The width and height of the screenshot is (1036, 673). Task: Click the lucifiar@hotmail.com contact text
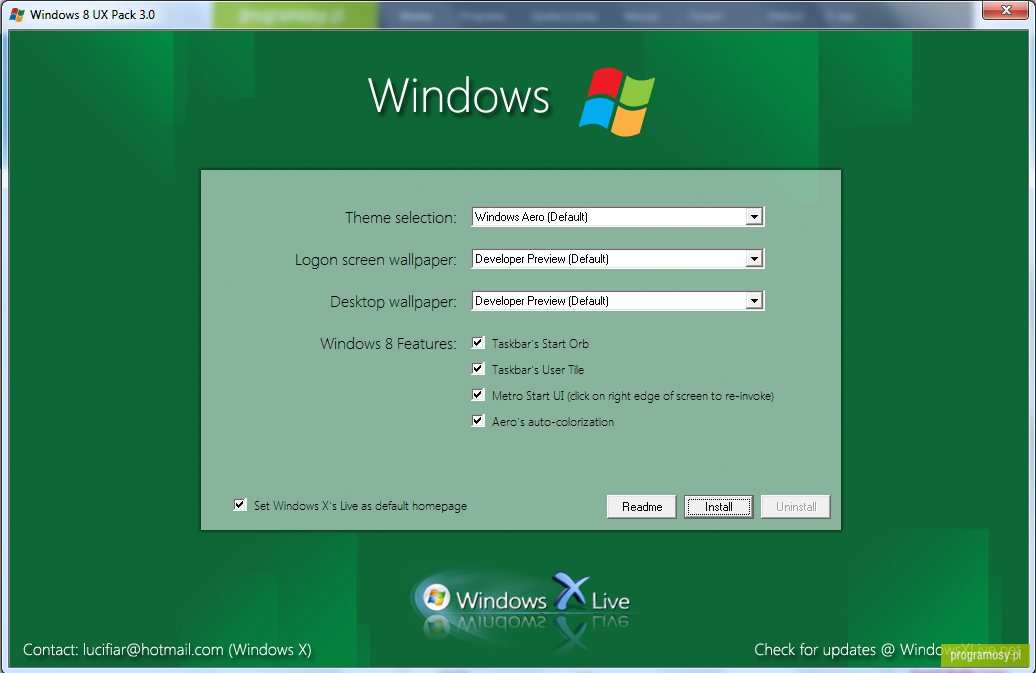pos(153,650)
